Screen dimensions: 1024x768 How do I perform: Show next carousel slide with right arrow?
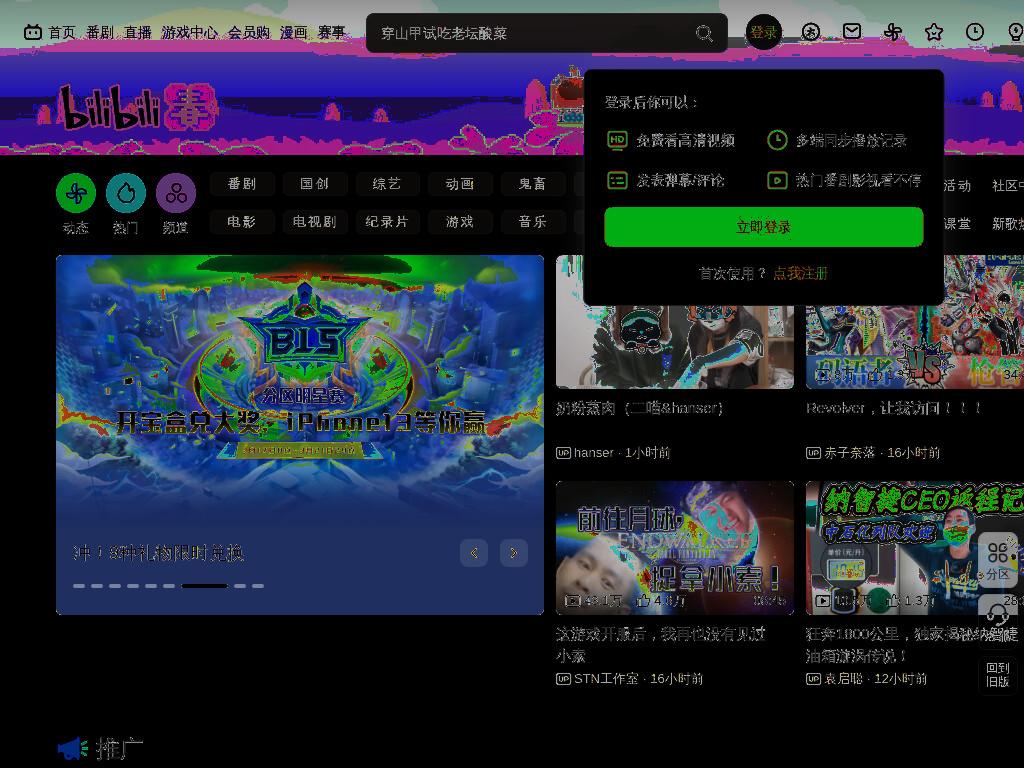point(514,553)
